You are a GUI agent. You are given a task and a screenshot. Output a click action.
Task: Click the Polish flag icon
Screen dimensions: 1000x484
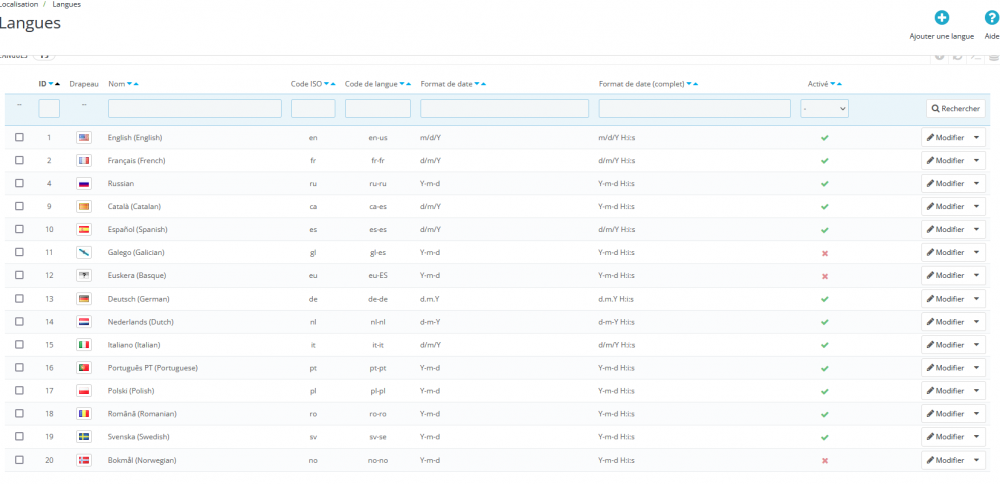tap(84, 390)
